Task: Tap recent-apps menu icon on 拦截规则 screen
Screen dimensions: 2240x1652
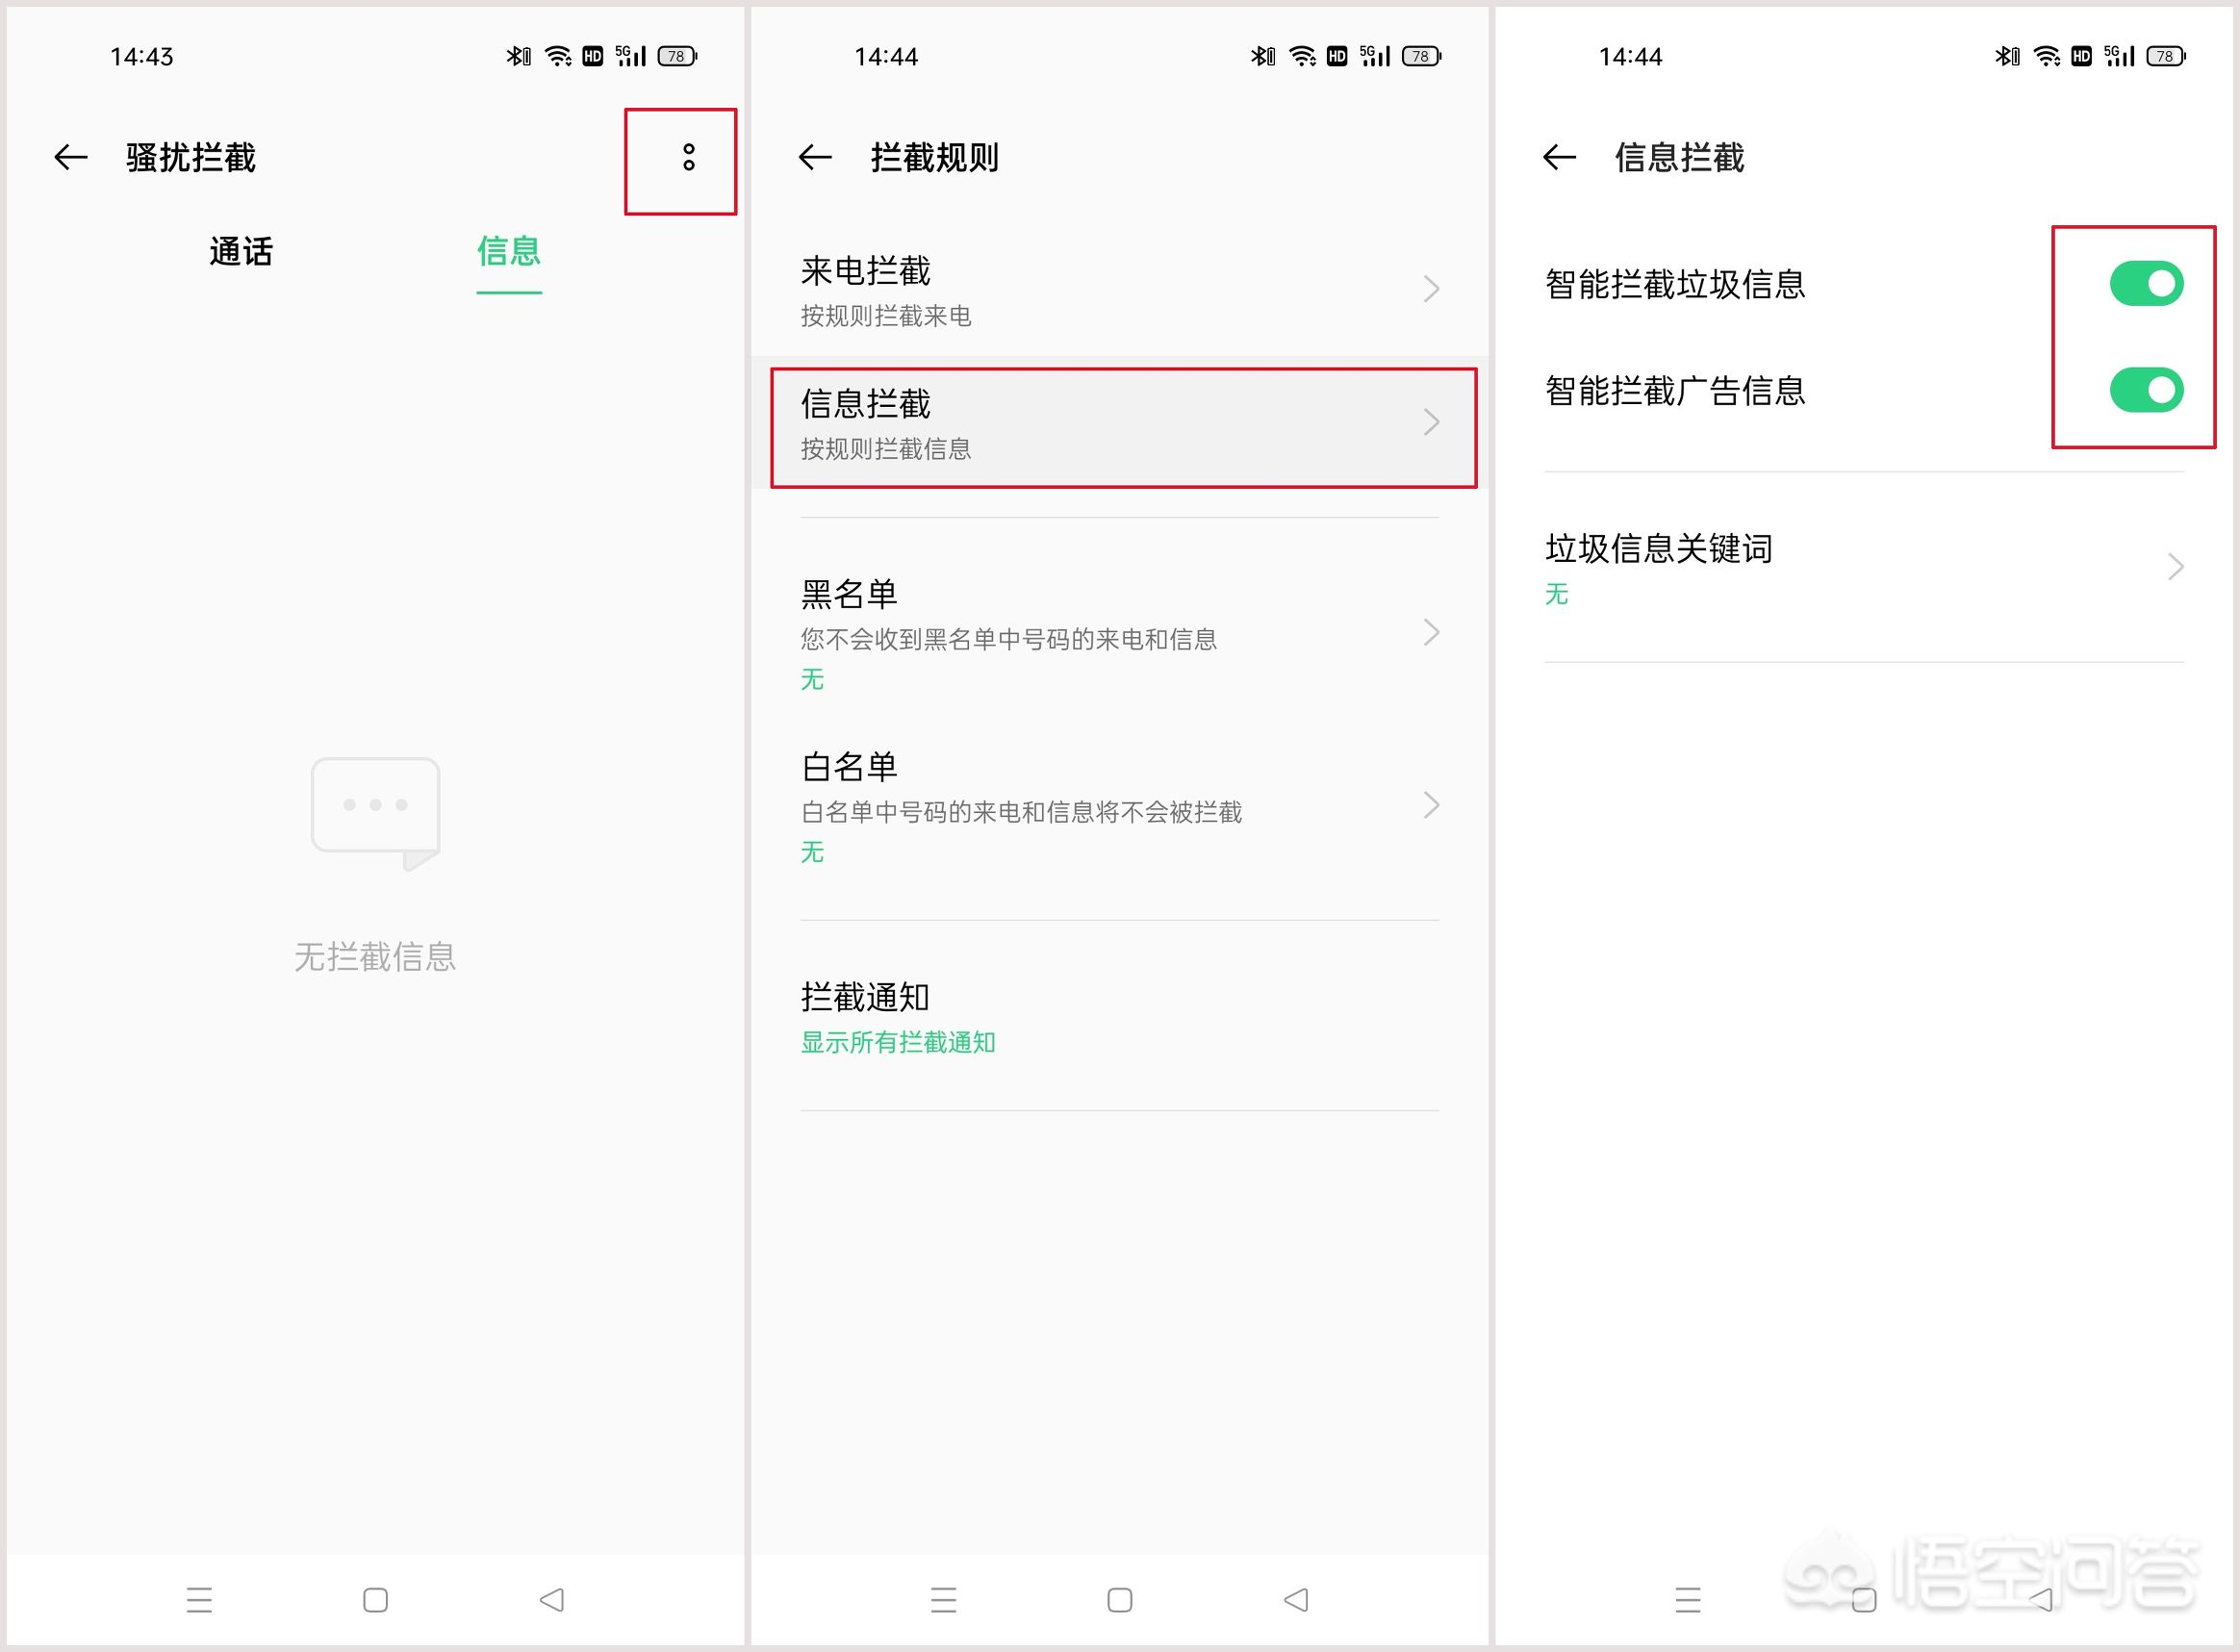Action: click(x=943, y=1600)
